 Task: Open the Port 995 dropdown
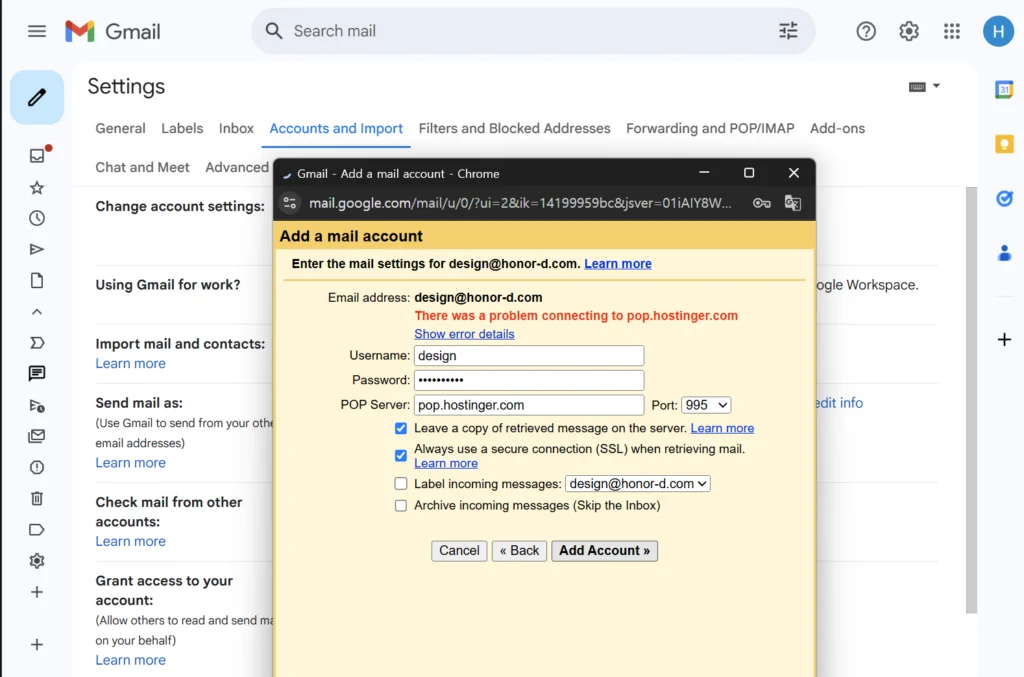pos(706,405)
